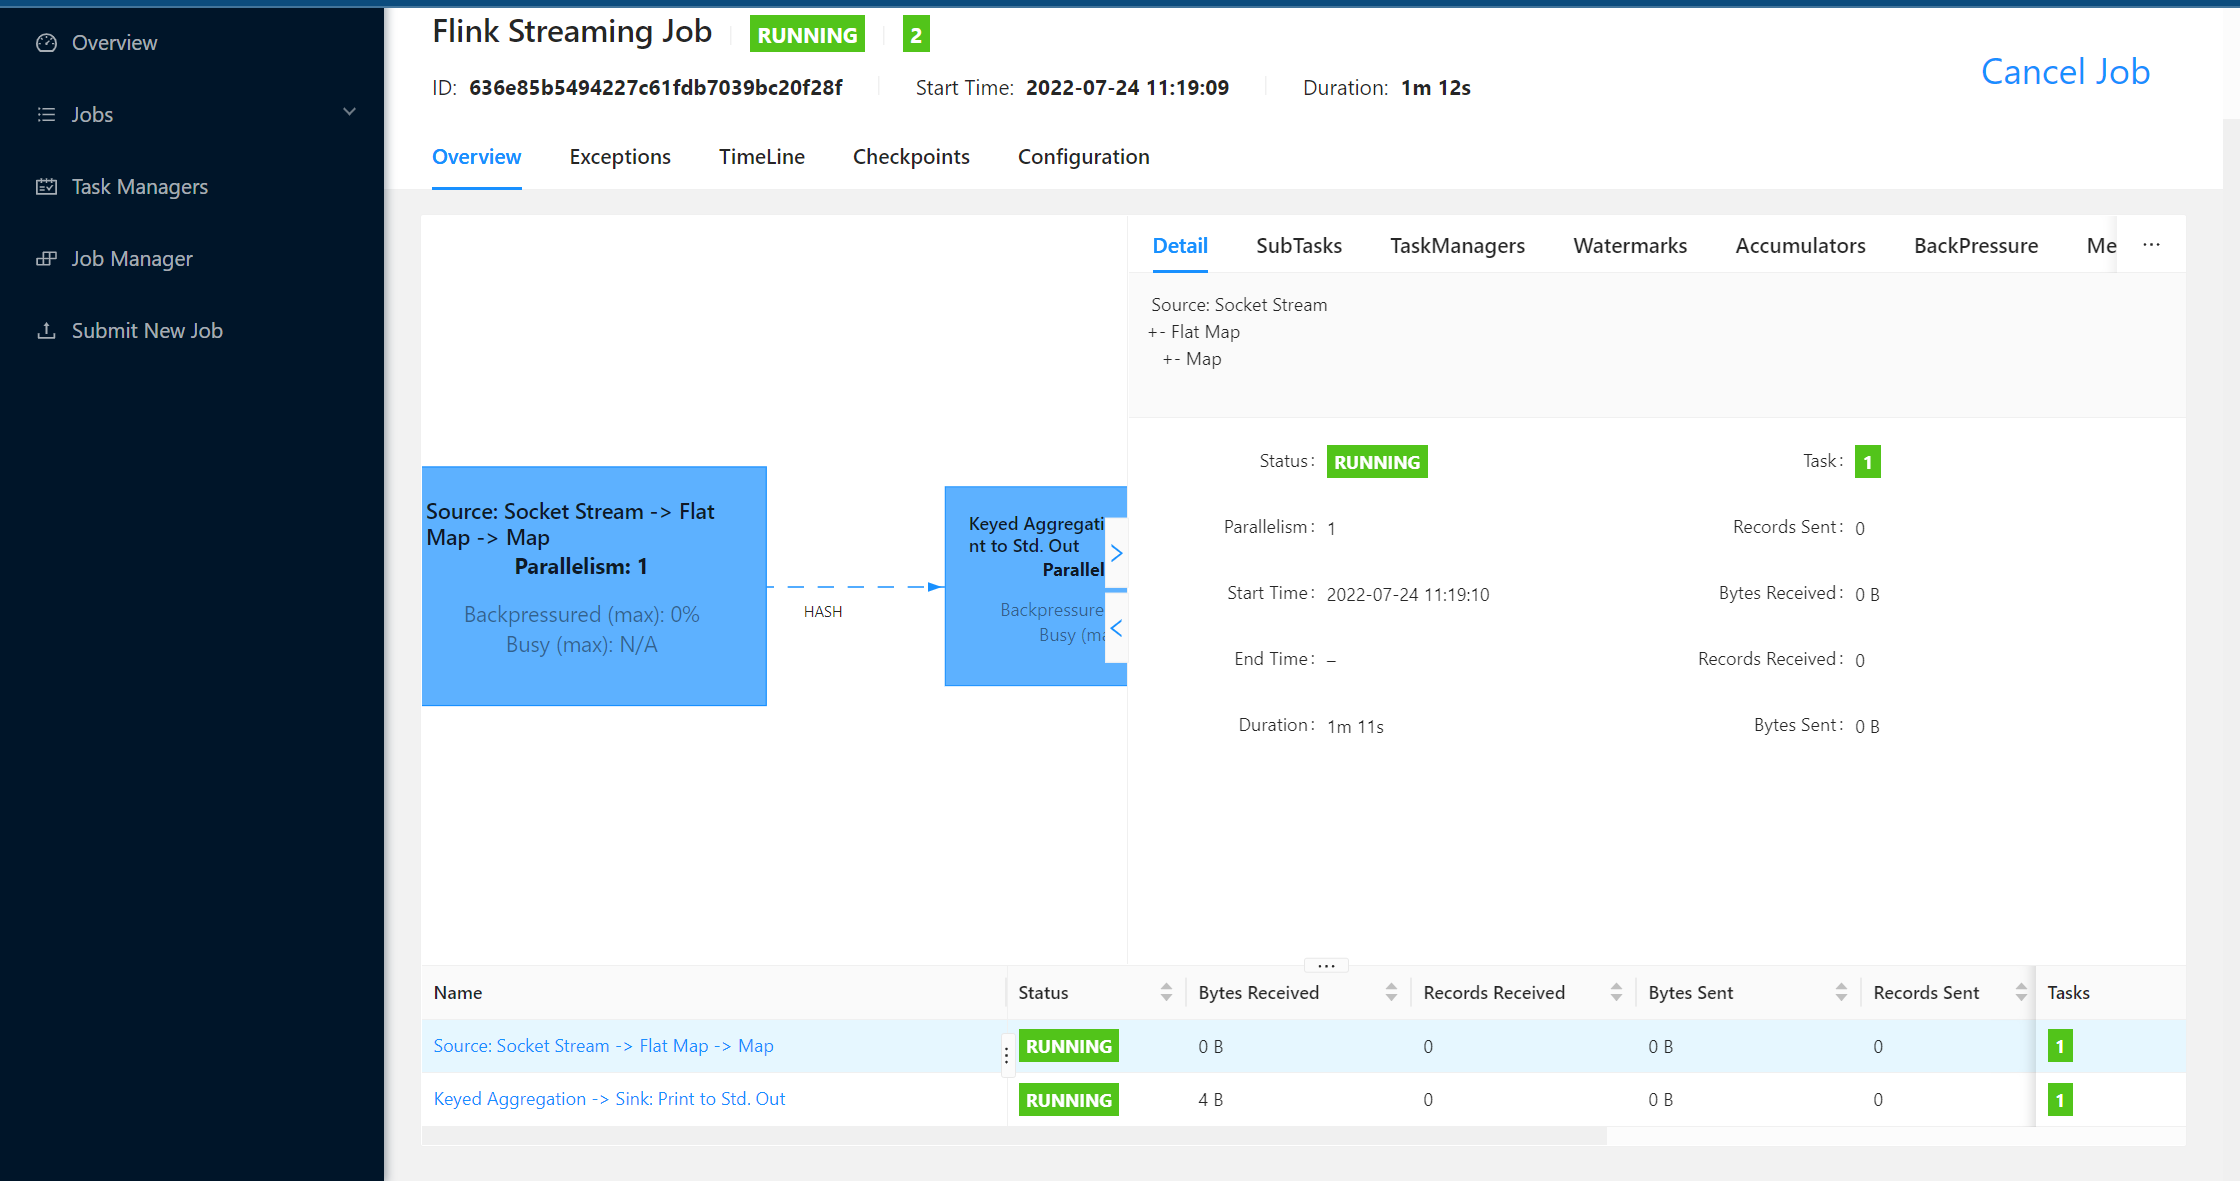Viewport: 2240px width, 1181px height.
Task: Click the Task Managers calendar icon
Action: 46,187
